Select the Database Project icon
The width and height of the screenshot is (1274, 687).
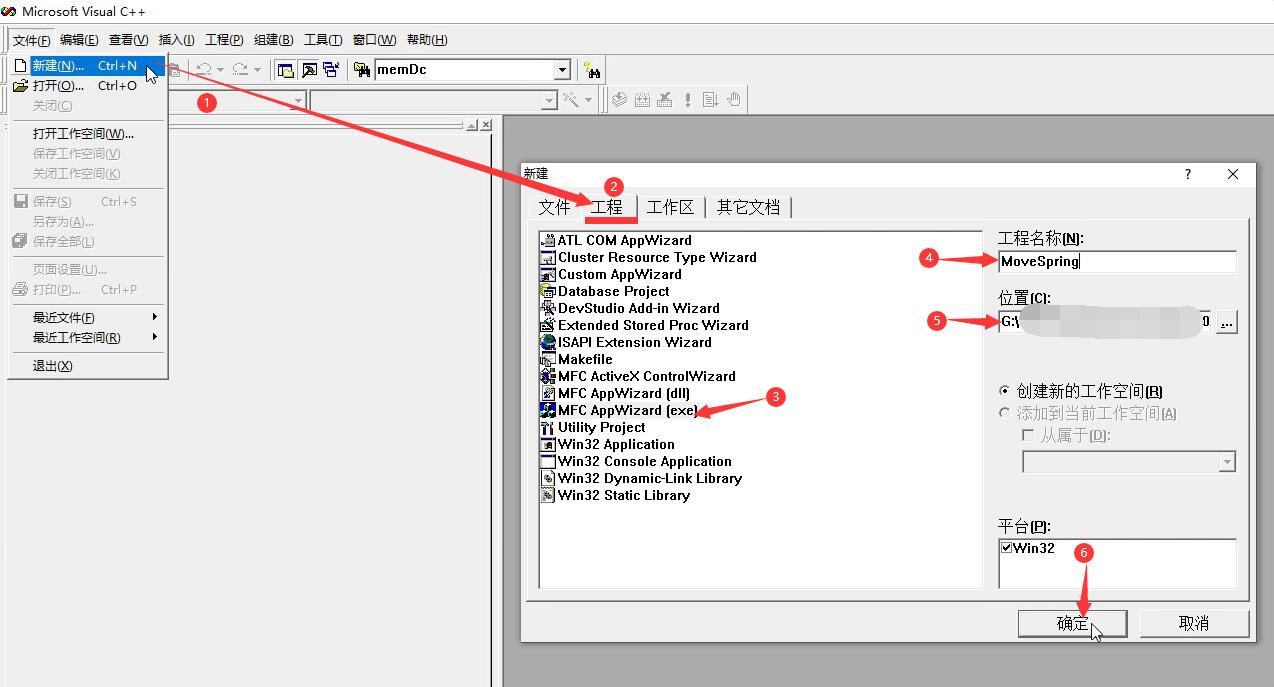pyautogui.click(x=547, y=291)
